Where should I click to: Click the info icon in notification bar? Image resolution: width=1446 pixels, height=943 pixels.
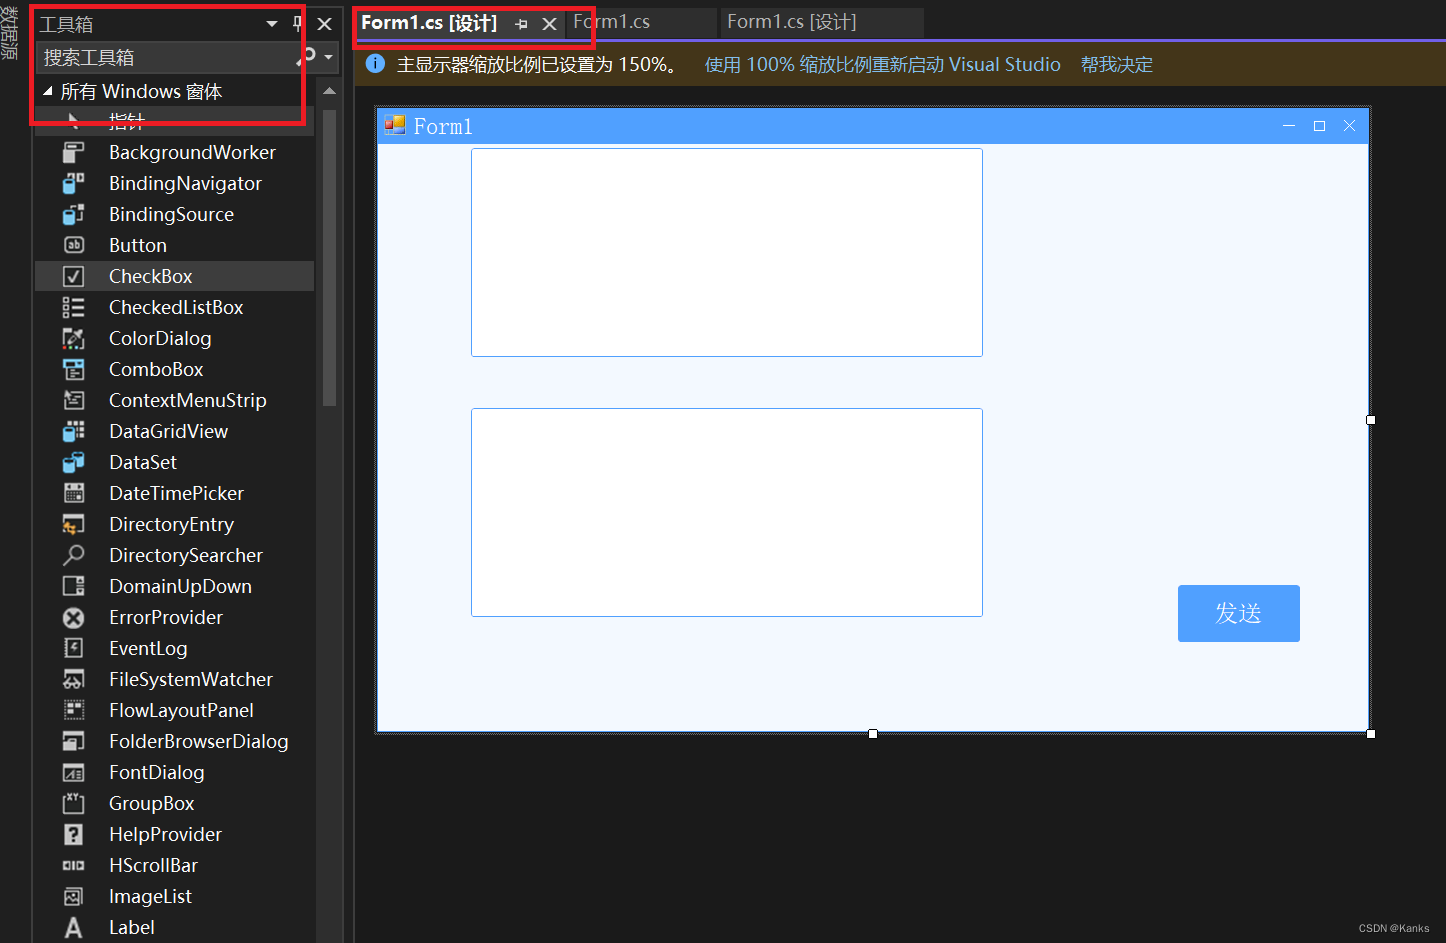(375, 64)
